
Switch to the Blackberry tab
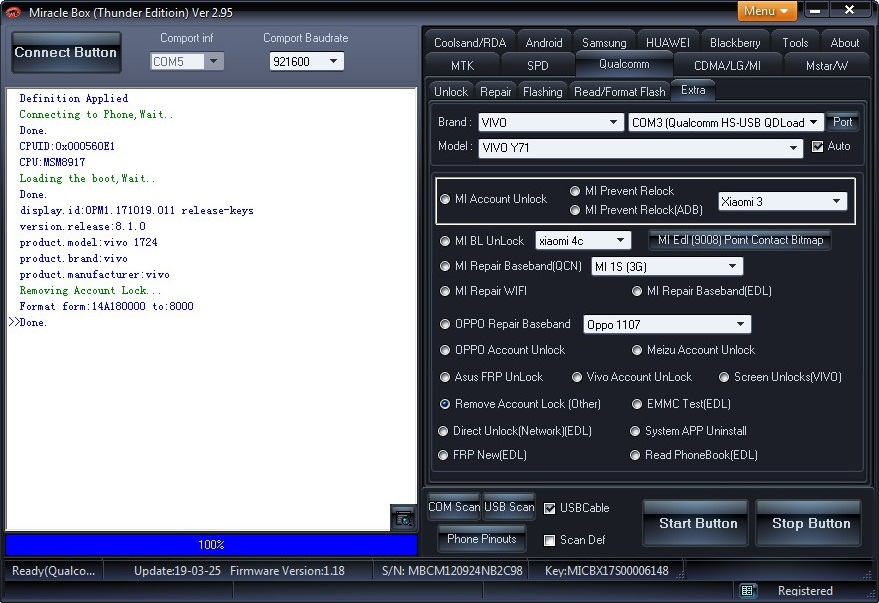(735, 43)
